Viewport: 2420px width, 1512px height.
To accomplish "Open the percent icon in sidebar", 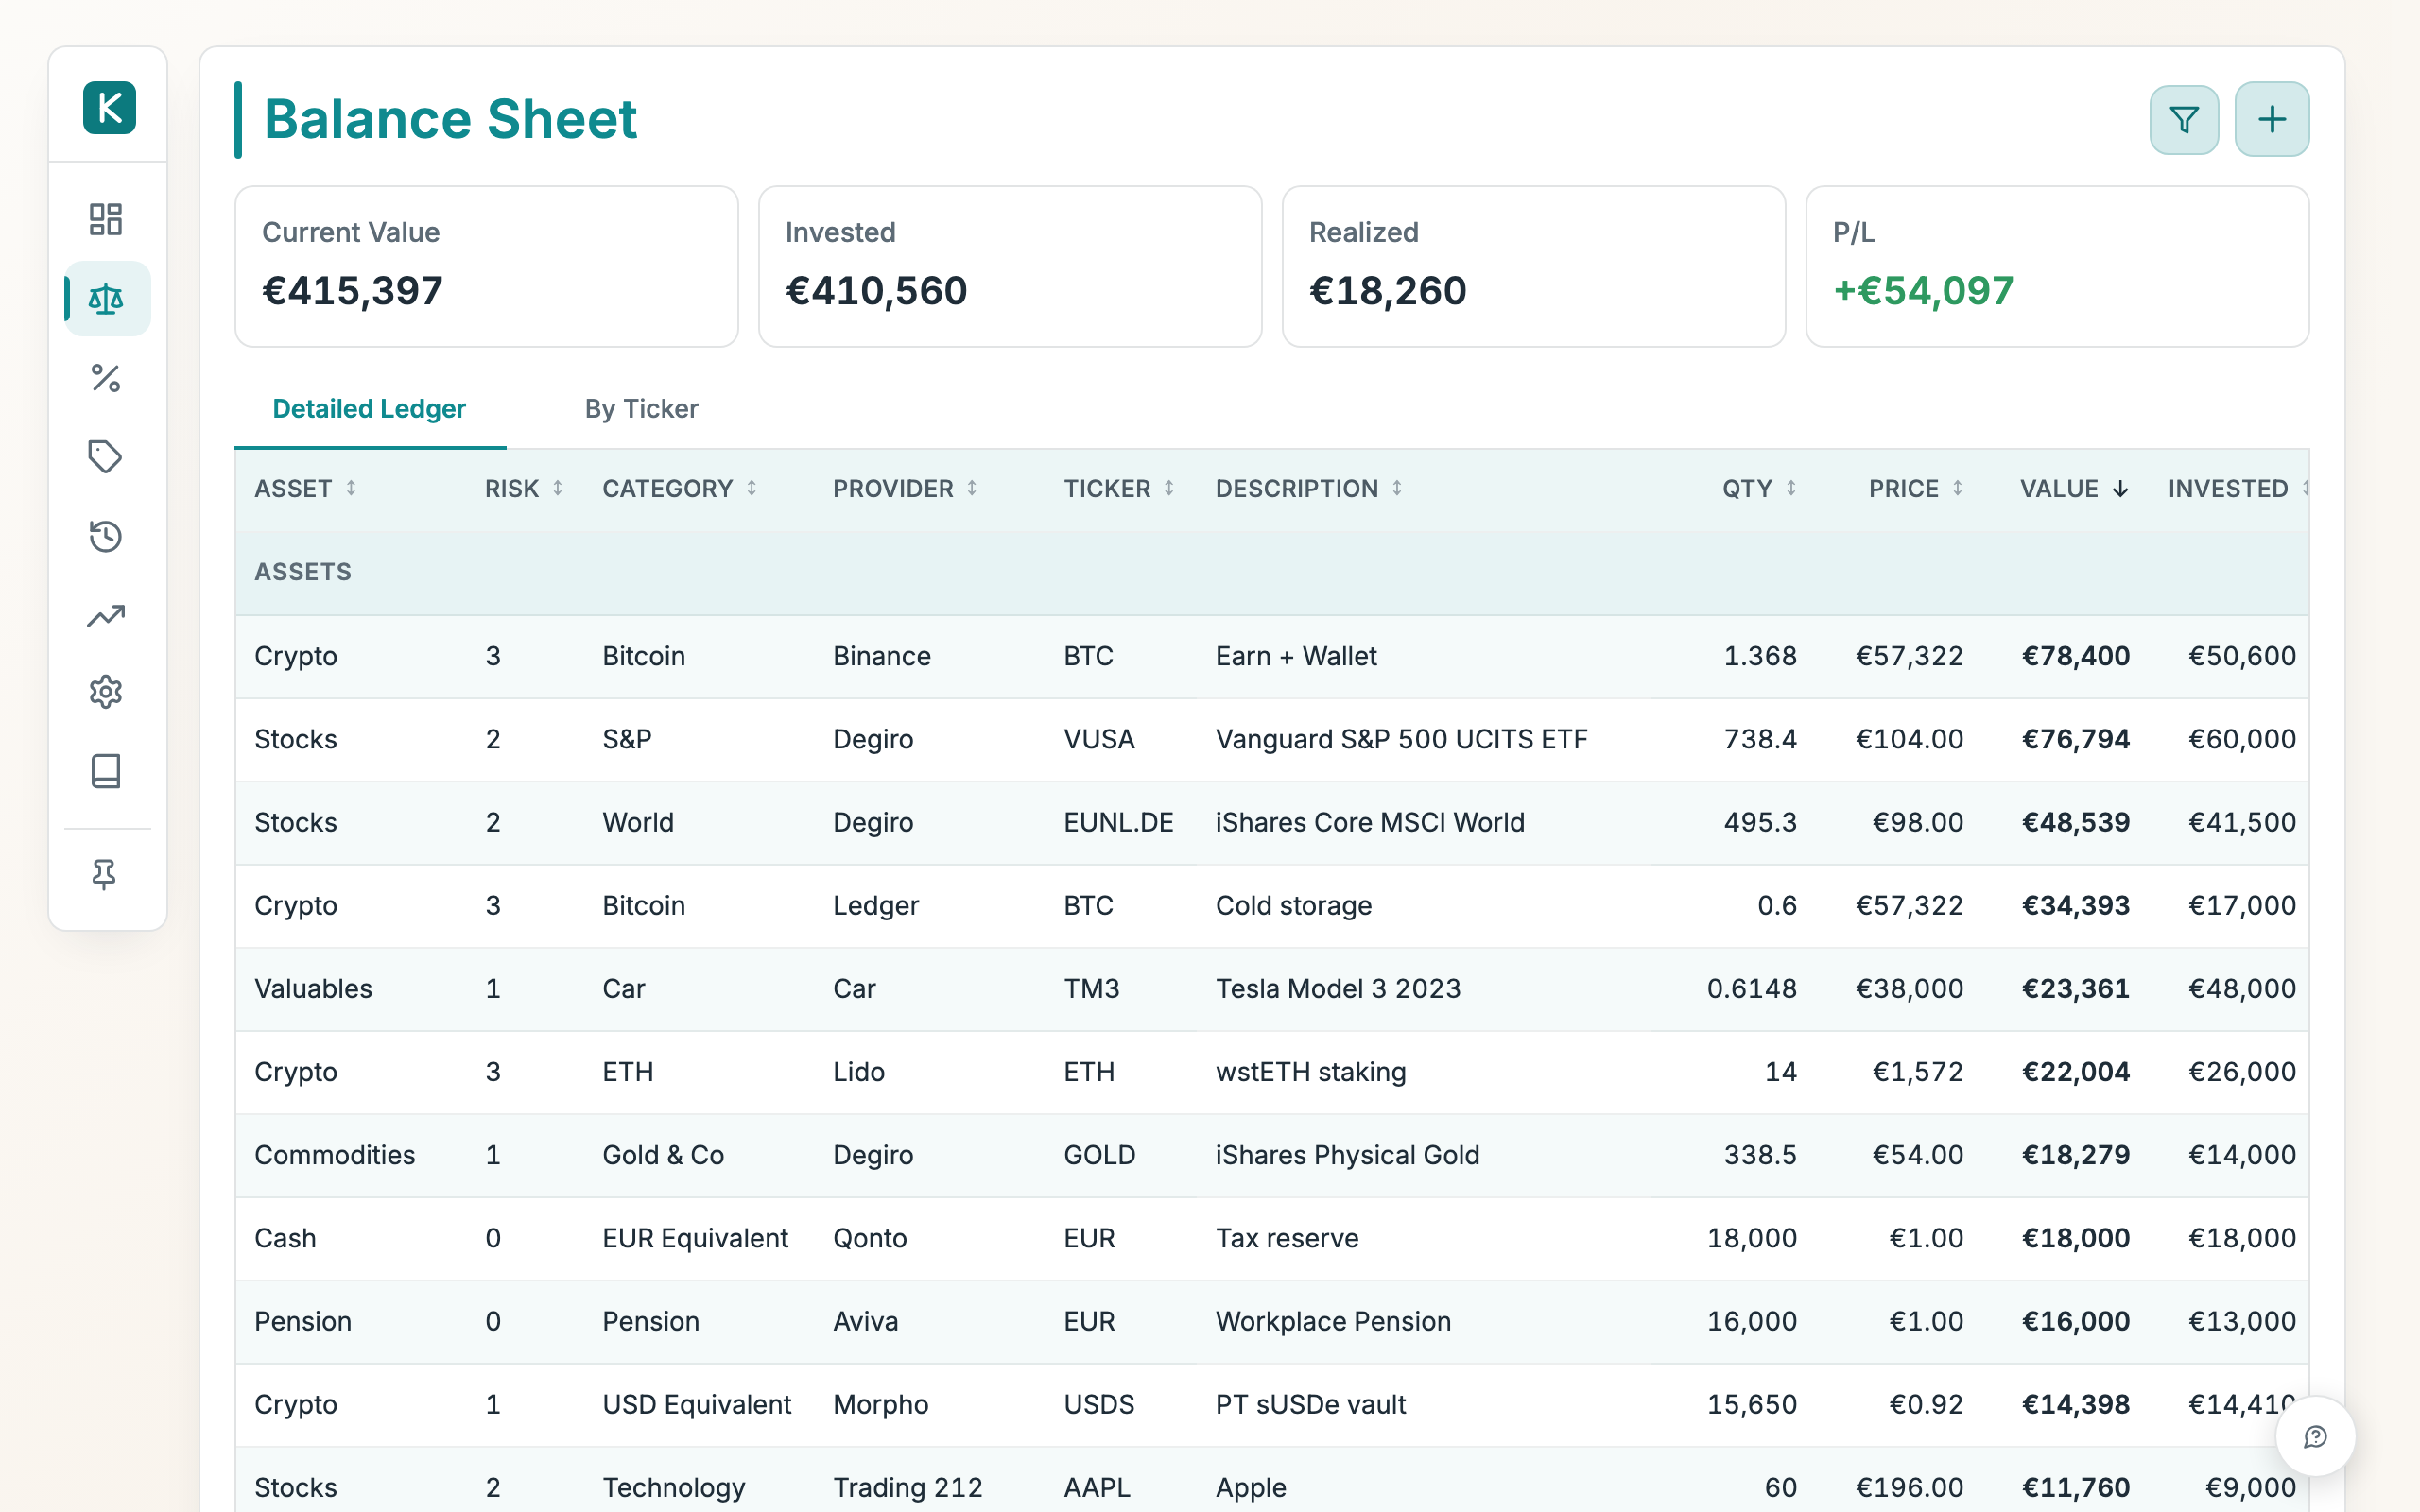I will pos(106,378).
